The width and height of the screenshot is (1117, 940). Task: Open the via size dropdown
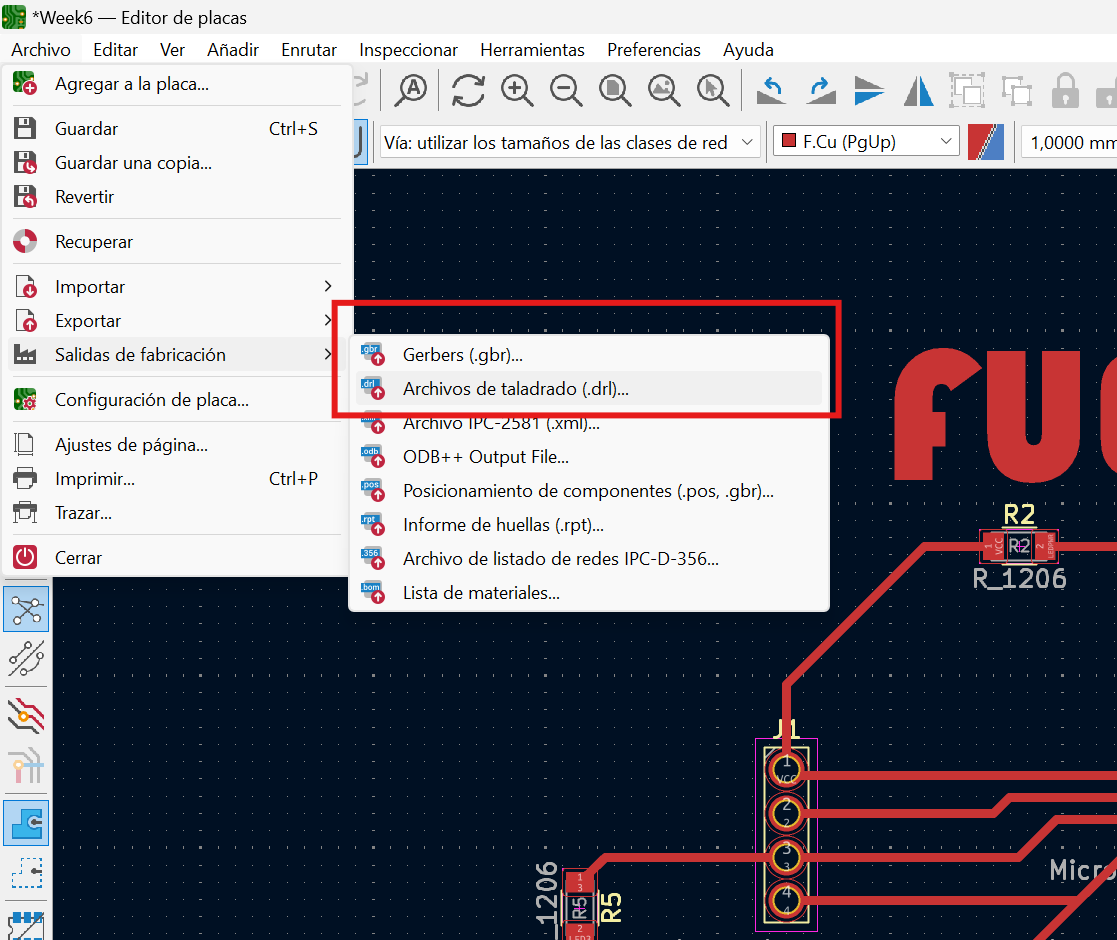click(x=570, y=142)
